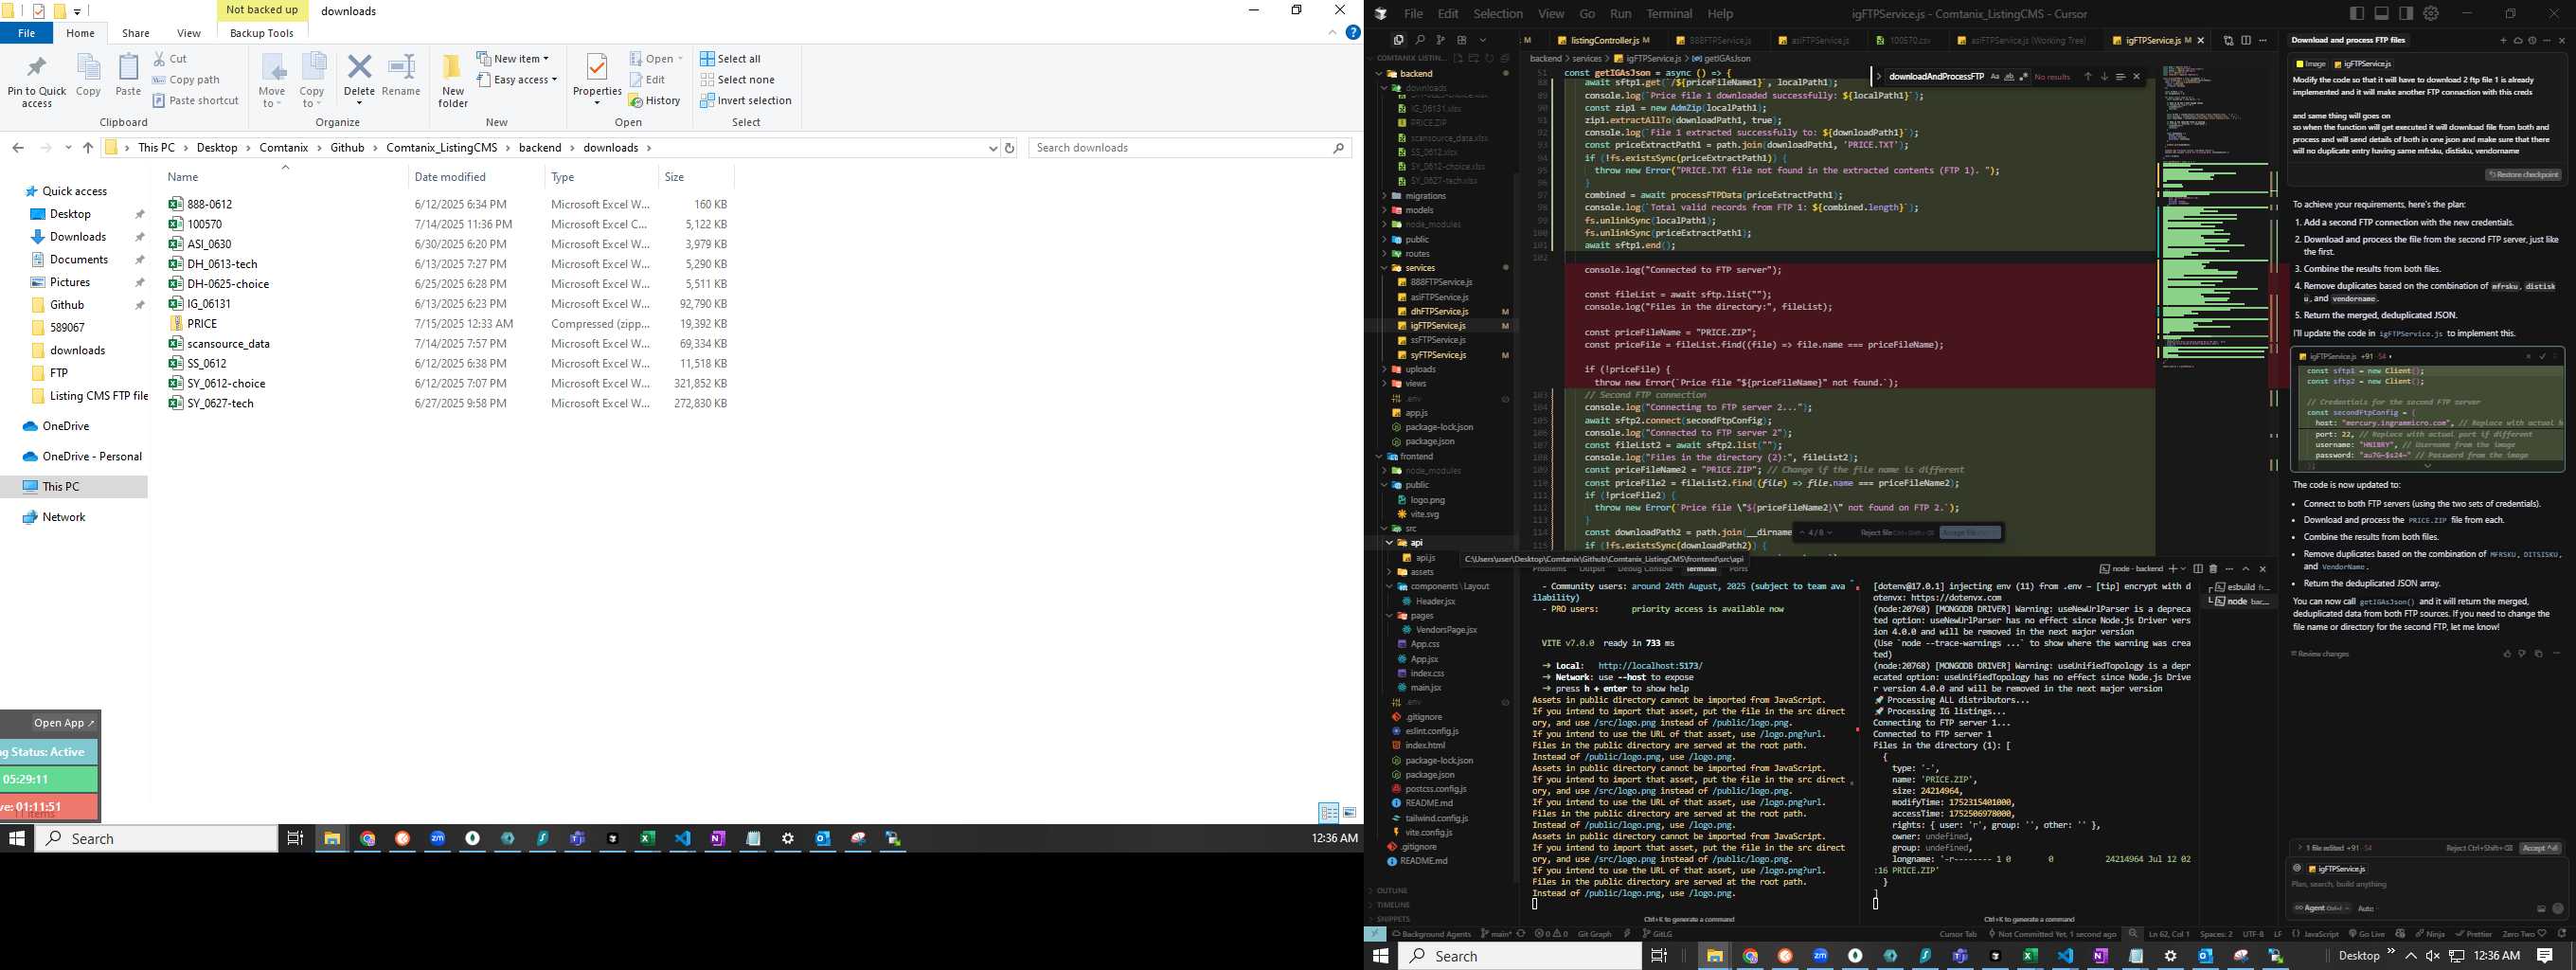Screen dimensions: 2576x970
Task: Split the terminal in Cursor panel
Action: (2198, 569)
